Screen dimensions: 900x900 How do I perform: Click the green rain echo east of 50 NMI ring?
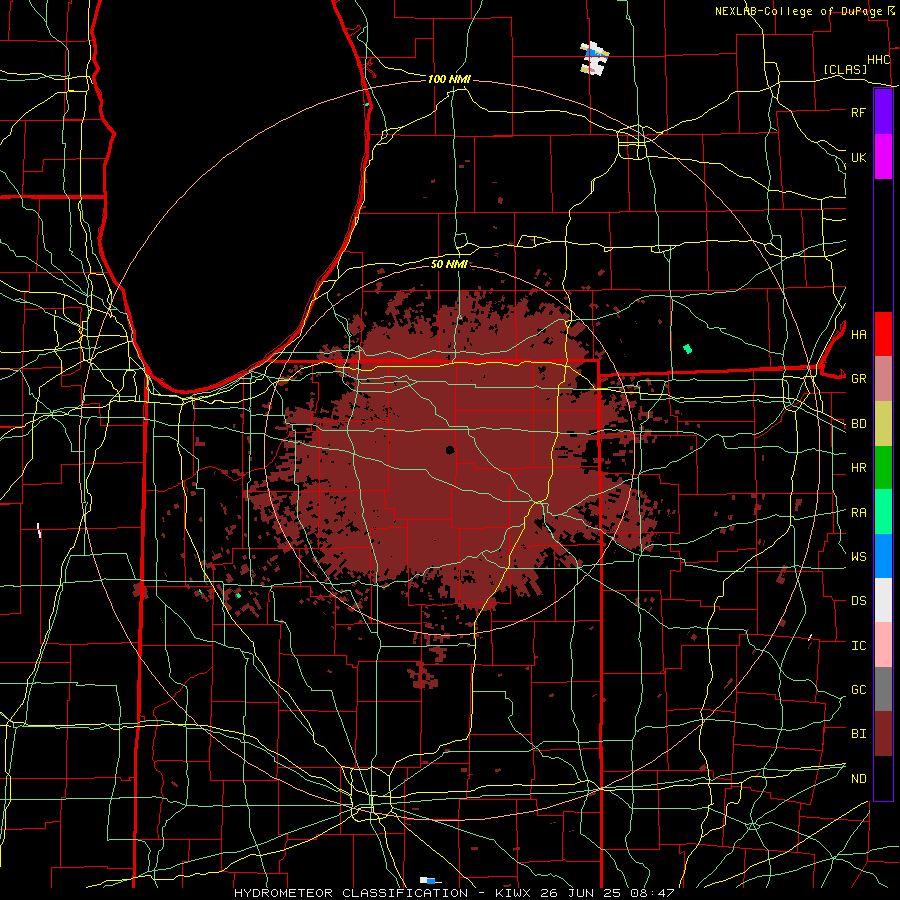pyautogui.click(x=687, y=348)
